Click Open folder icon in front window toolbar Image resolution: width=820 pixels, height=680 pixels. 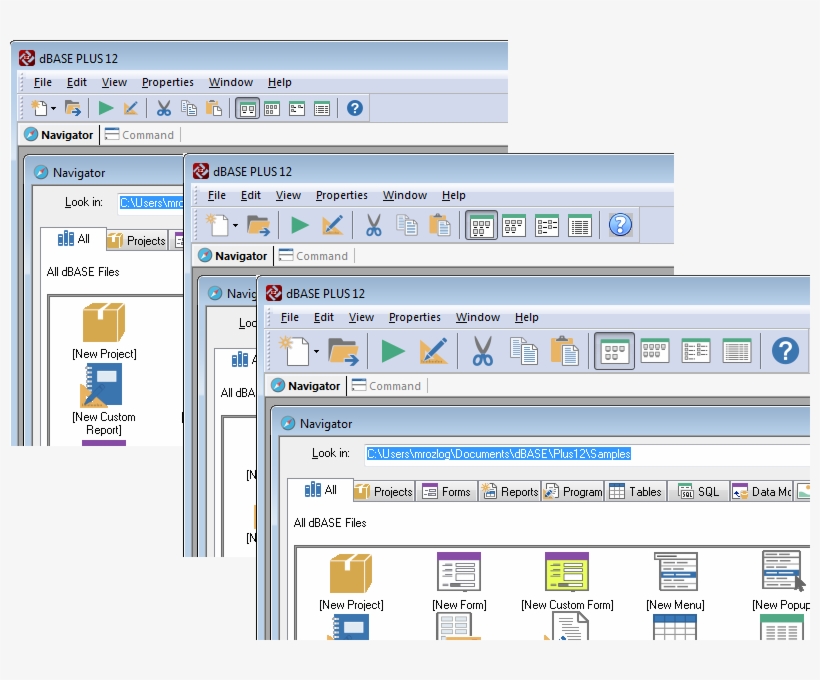343,351
